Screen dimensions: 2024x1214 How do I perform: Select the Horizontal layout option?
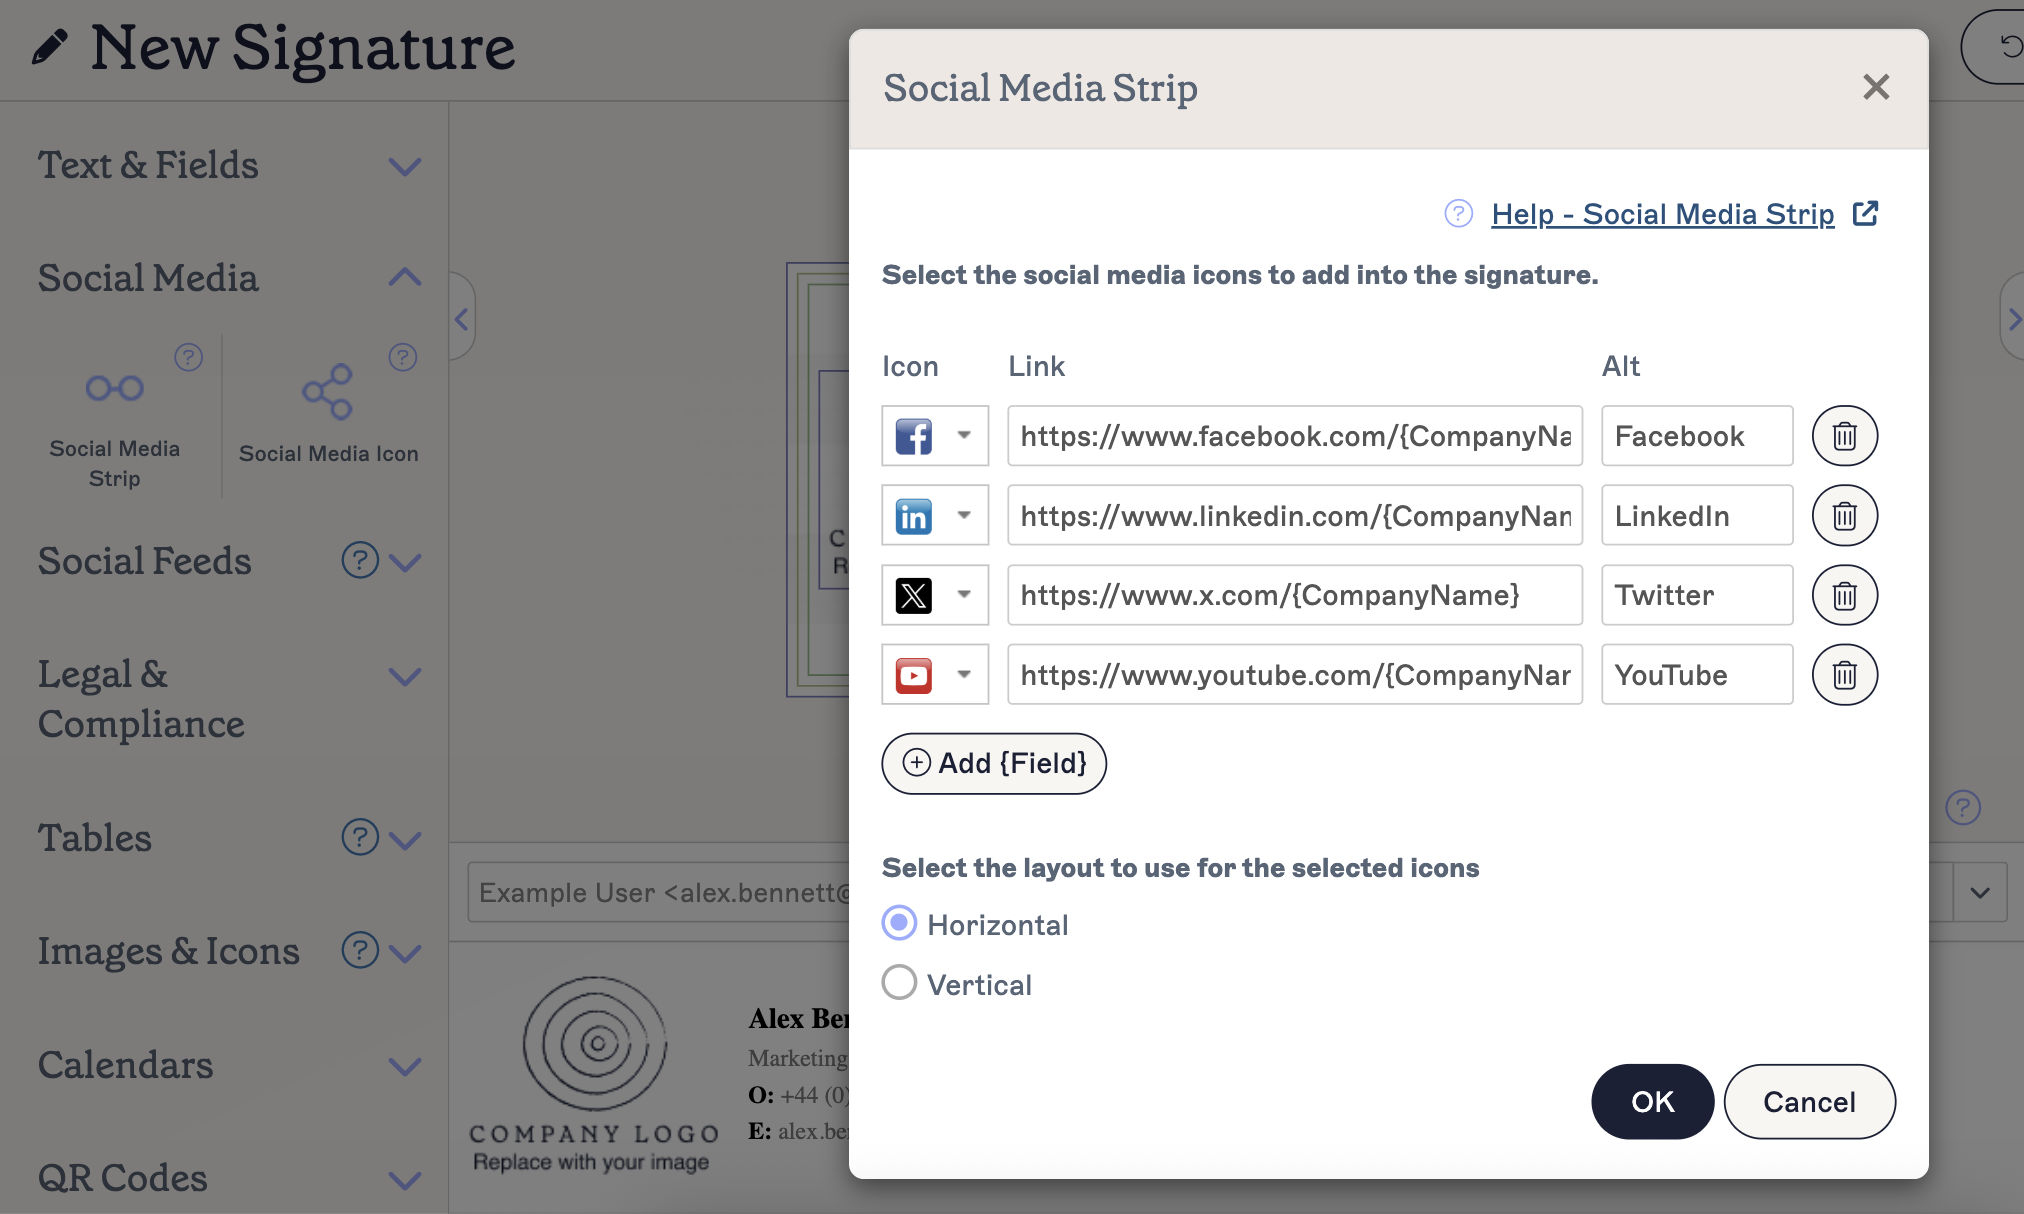pos(899,923)
